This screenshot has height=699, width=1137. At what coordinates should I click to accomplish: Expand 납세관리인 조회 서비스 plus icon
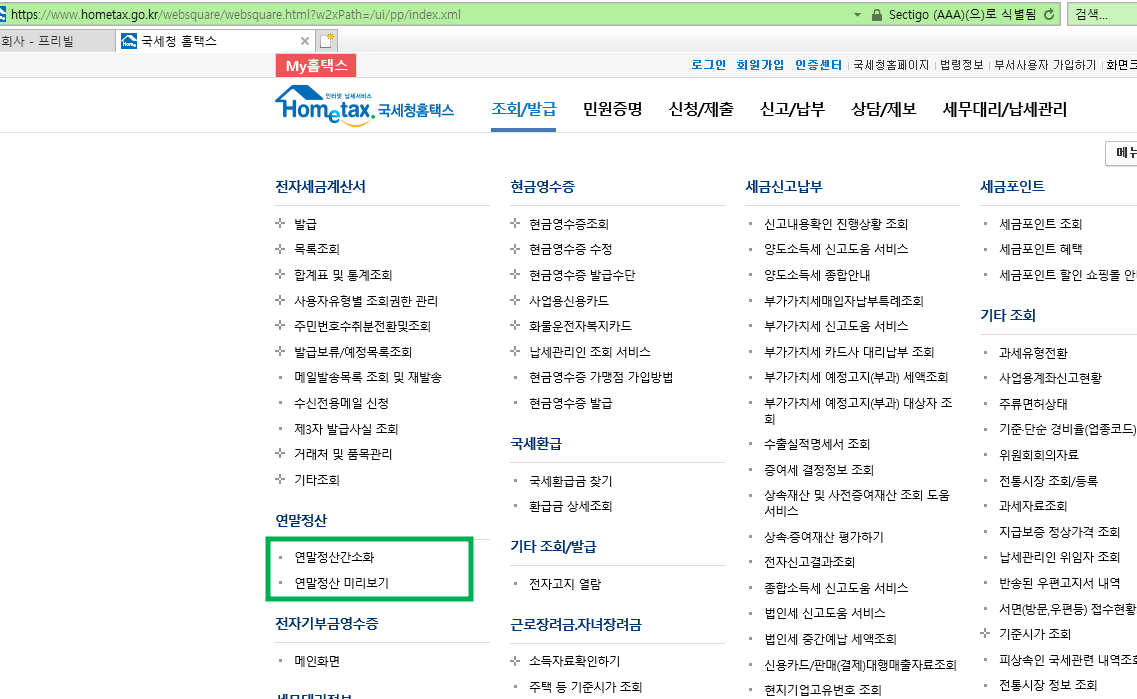(515, 351)
